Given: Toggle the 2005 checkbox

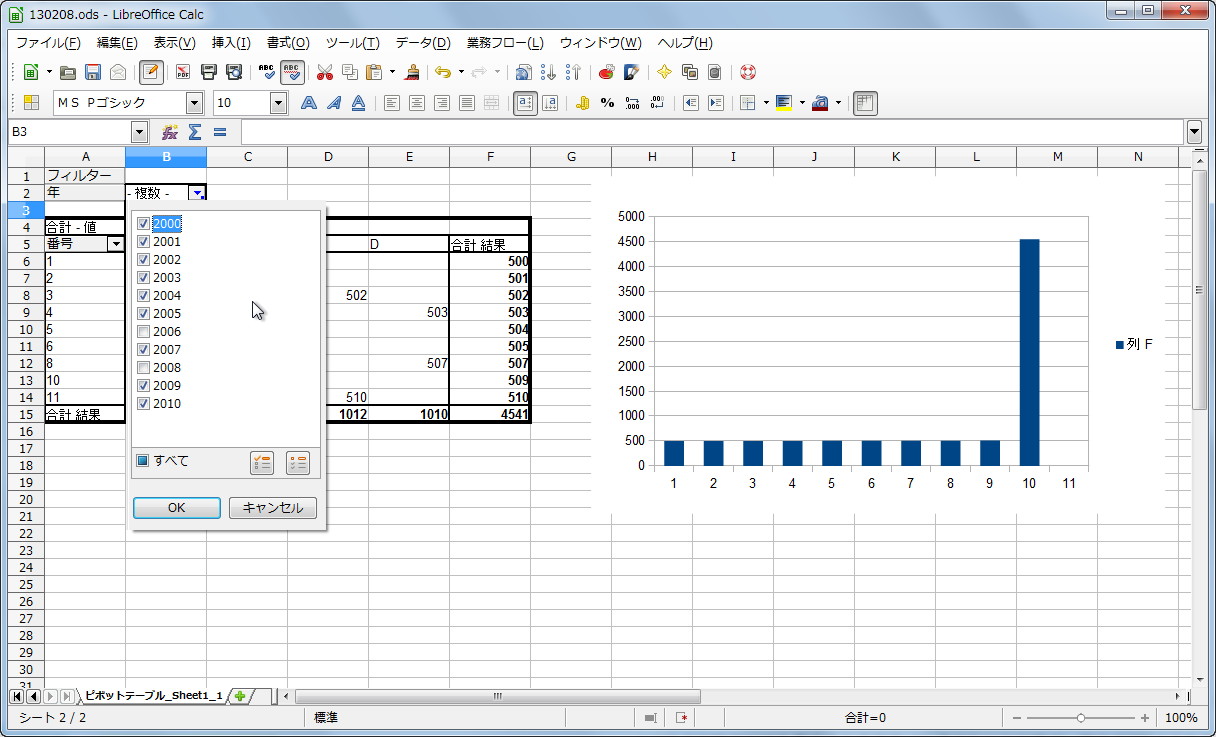Looking at the screenshot, I should coord(143,314).
